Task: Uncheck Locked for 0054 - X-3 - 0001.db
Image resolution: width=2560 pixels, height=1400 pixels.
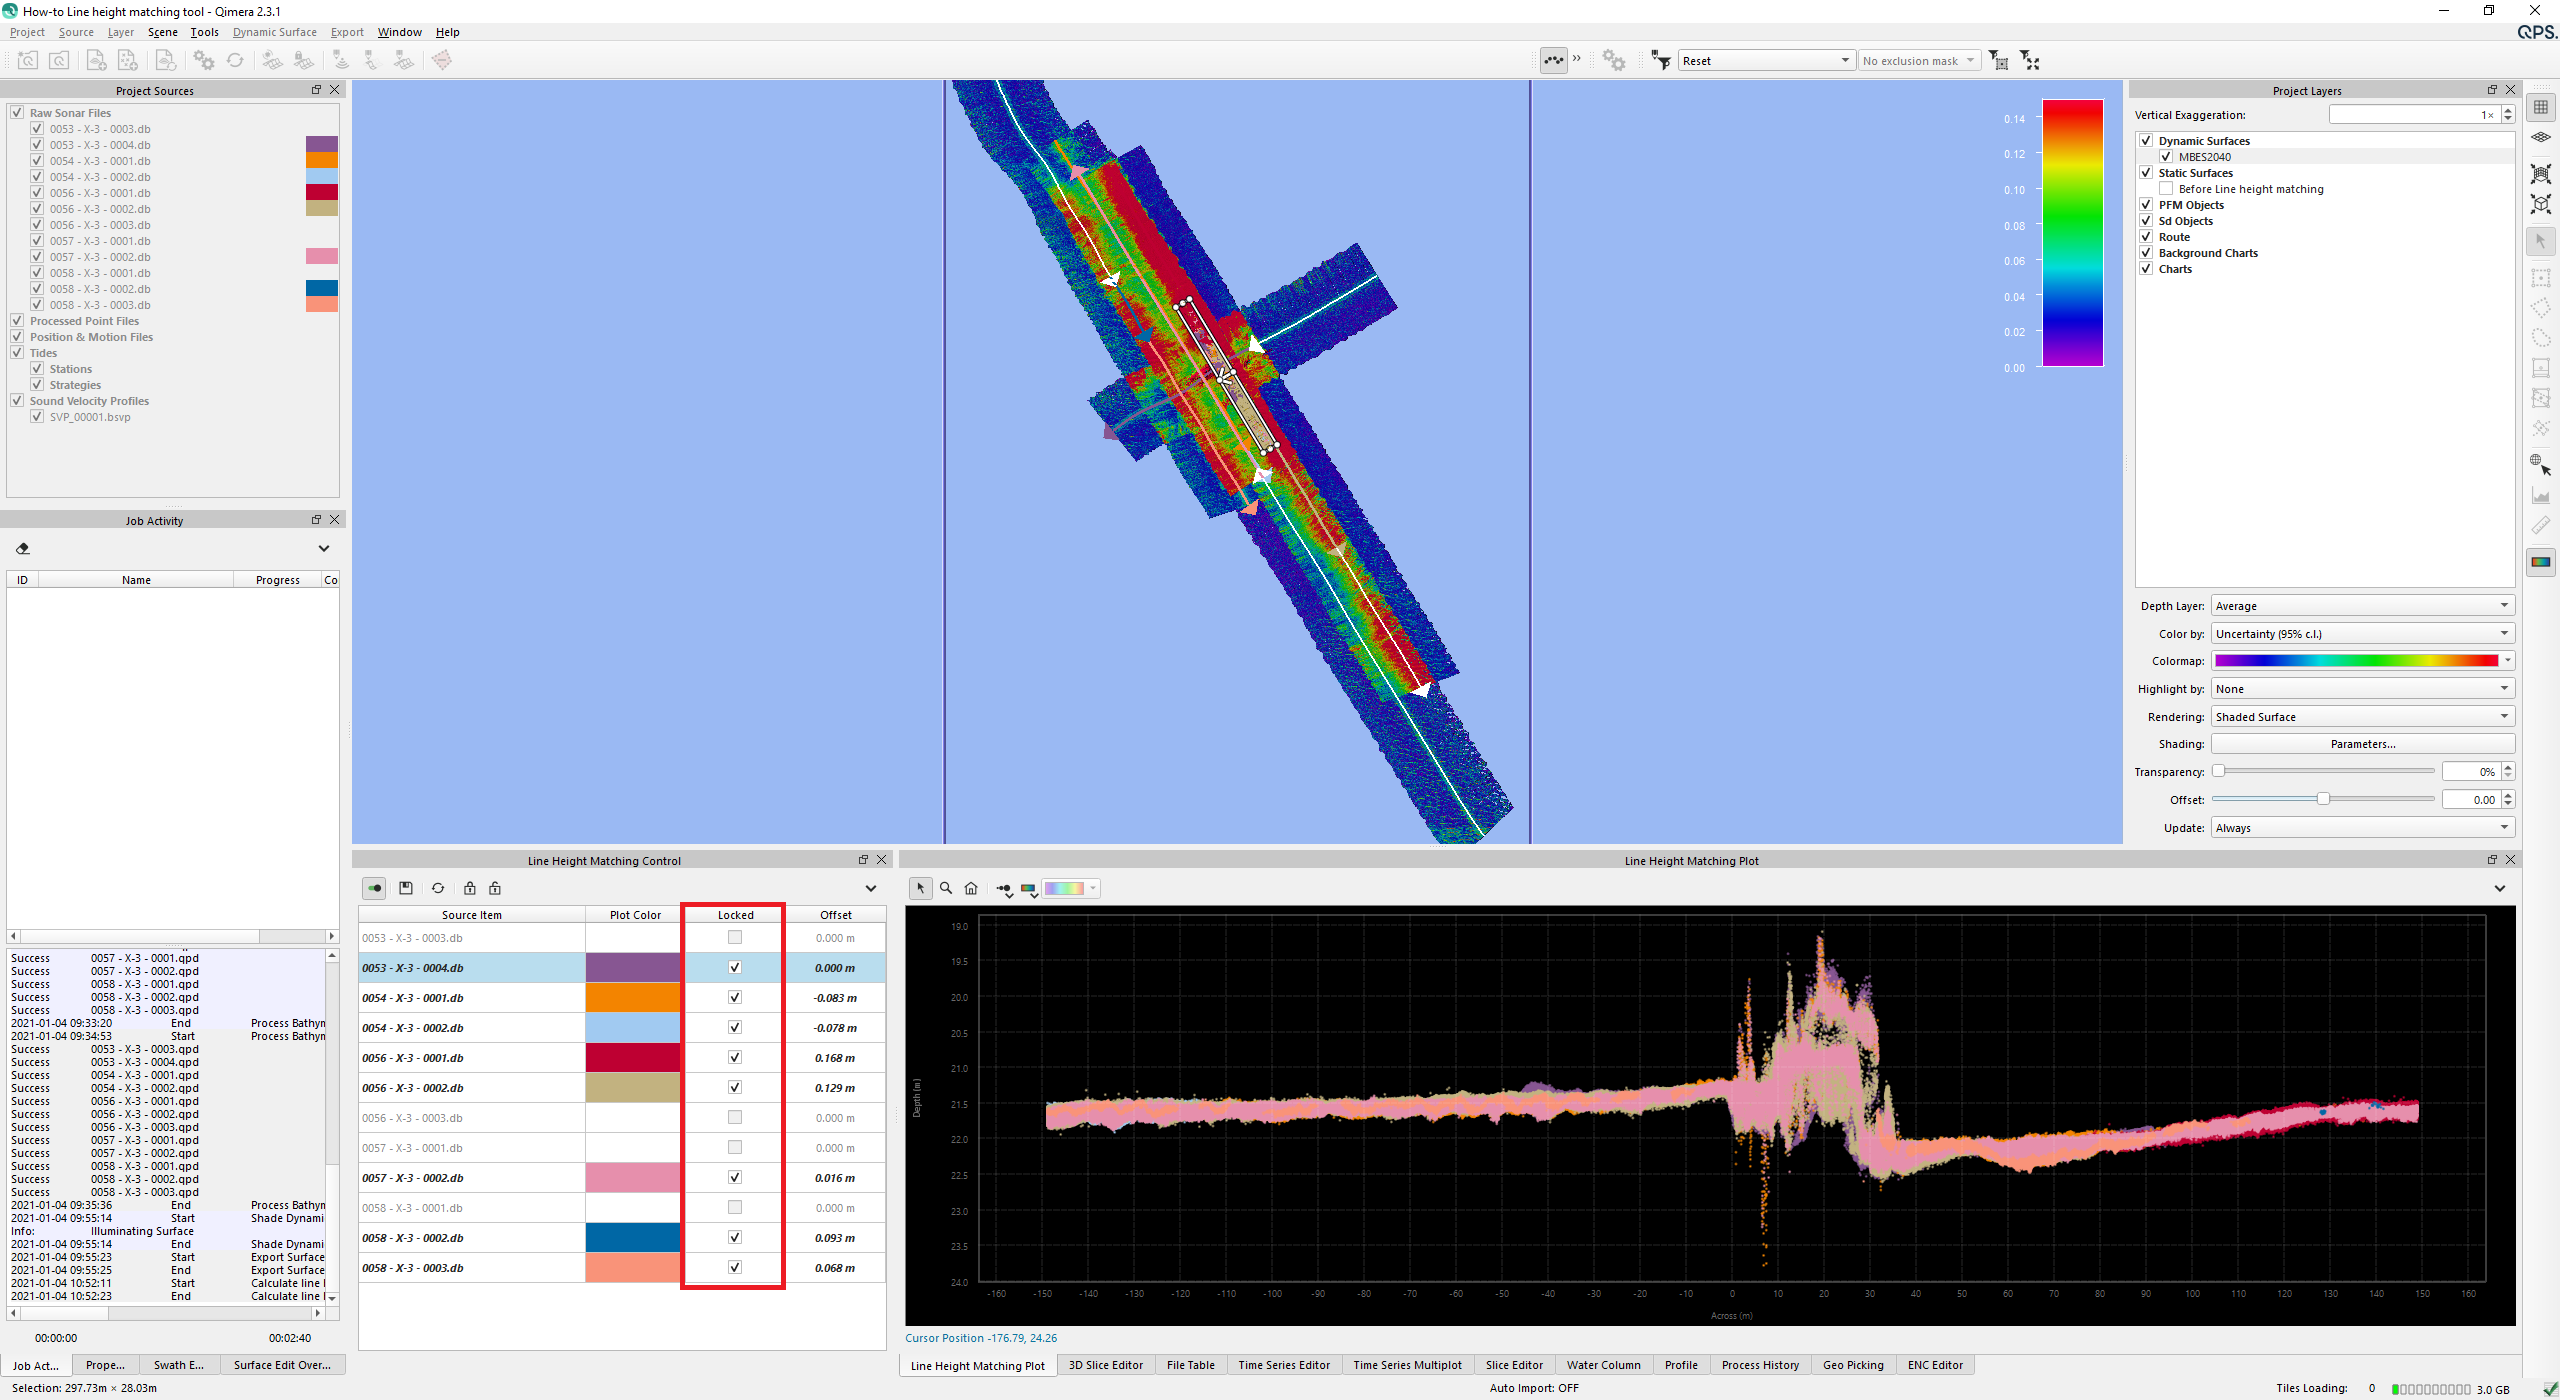Action: click(735, 998)
